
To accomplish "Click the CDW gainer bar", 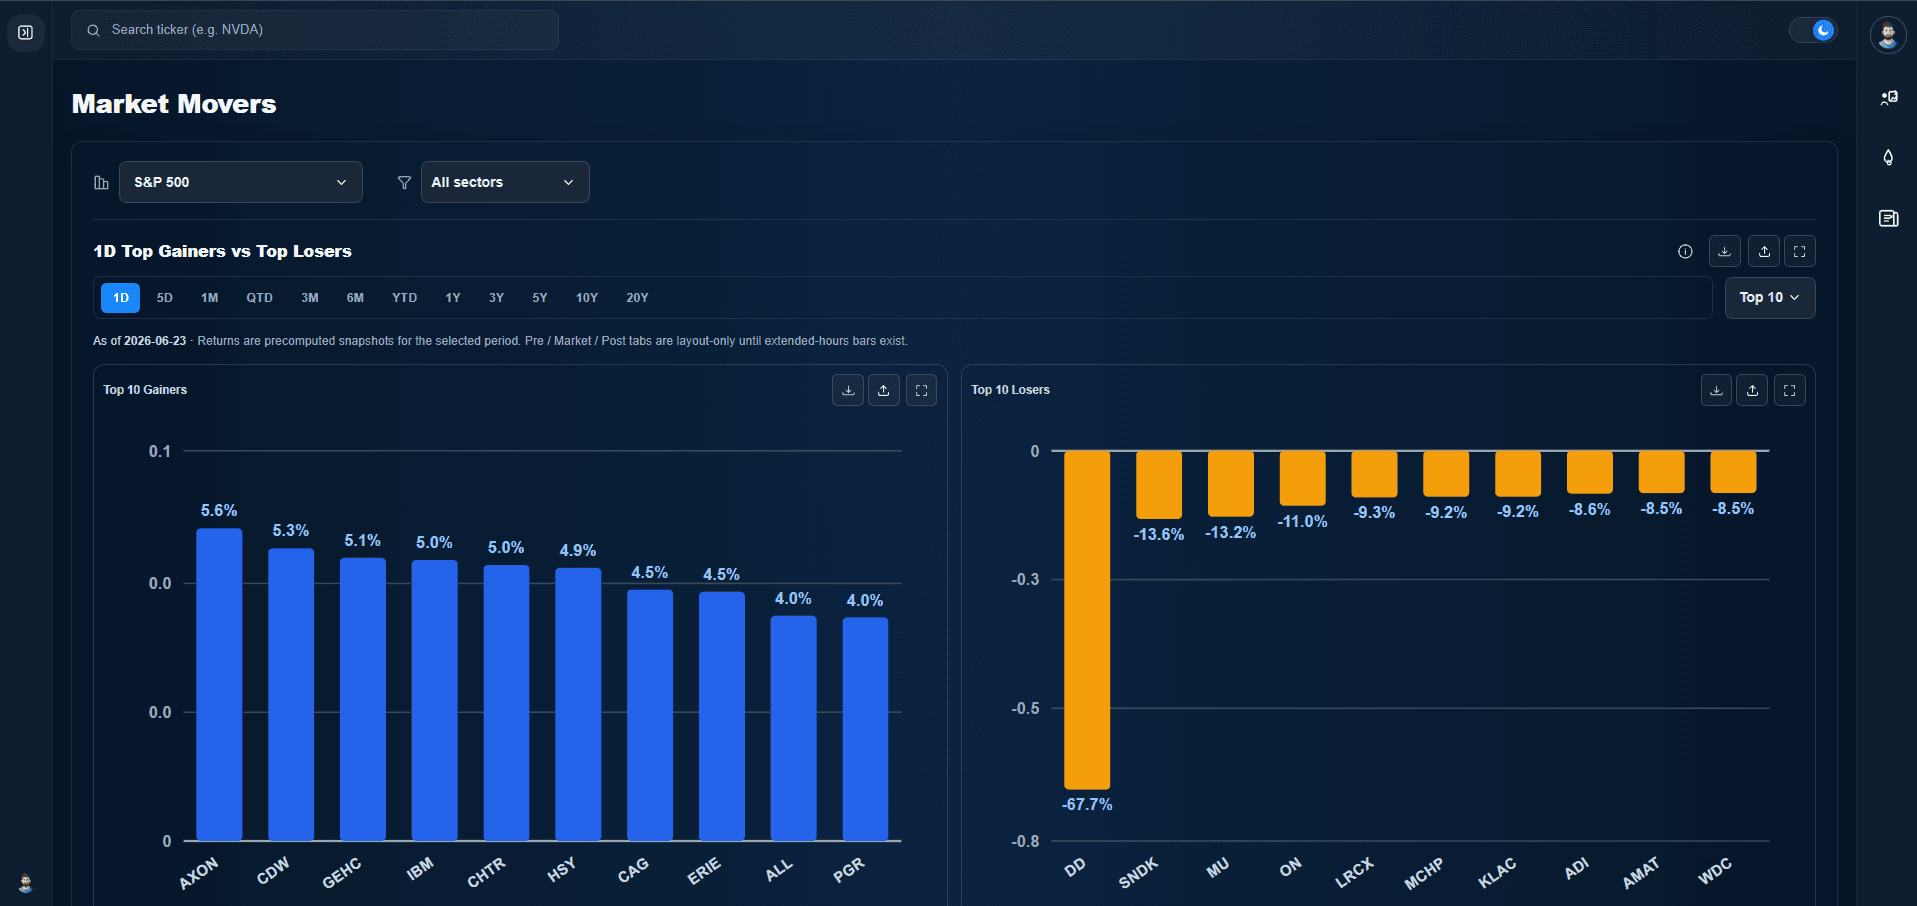I will pos(291,695).
